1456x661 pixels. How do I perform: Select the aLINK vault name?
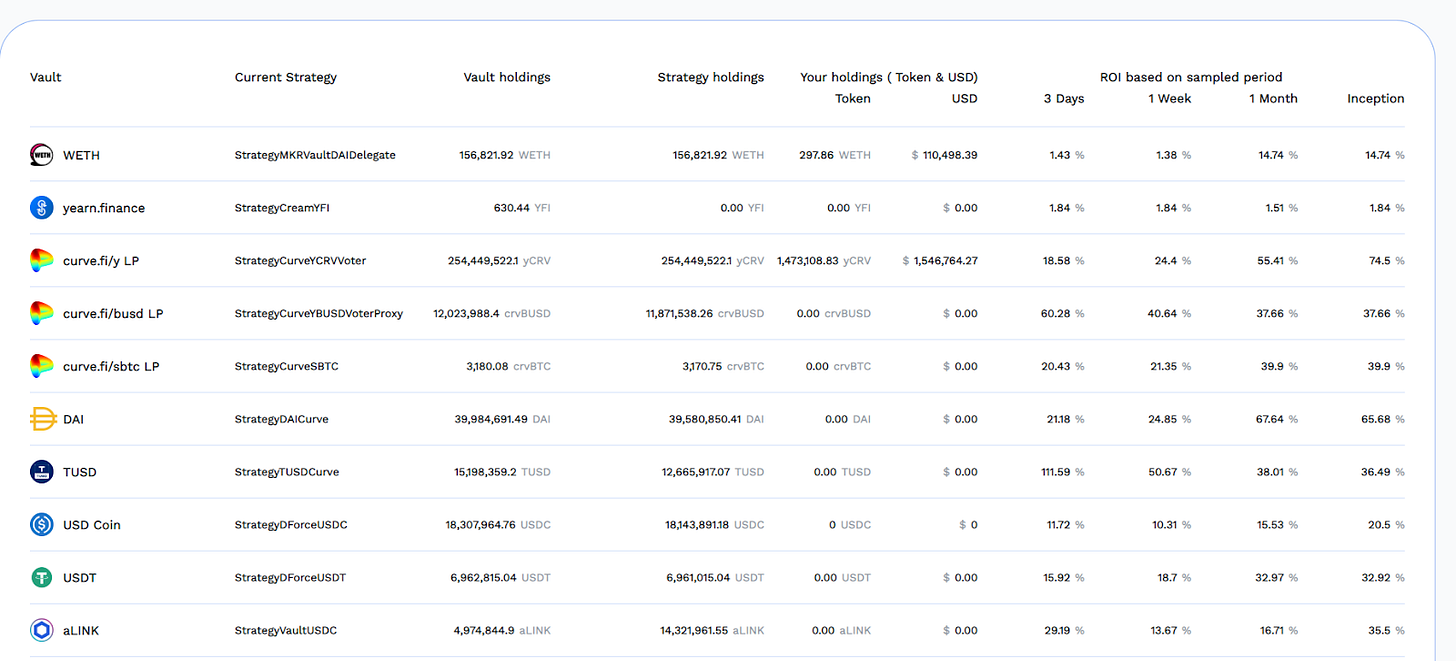81,630
